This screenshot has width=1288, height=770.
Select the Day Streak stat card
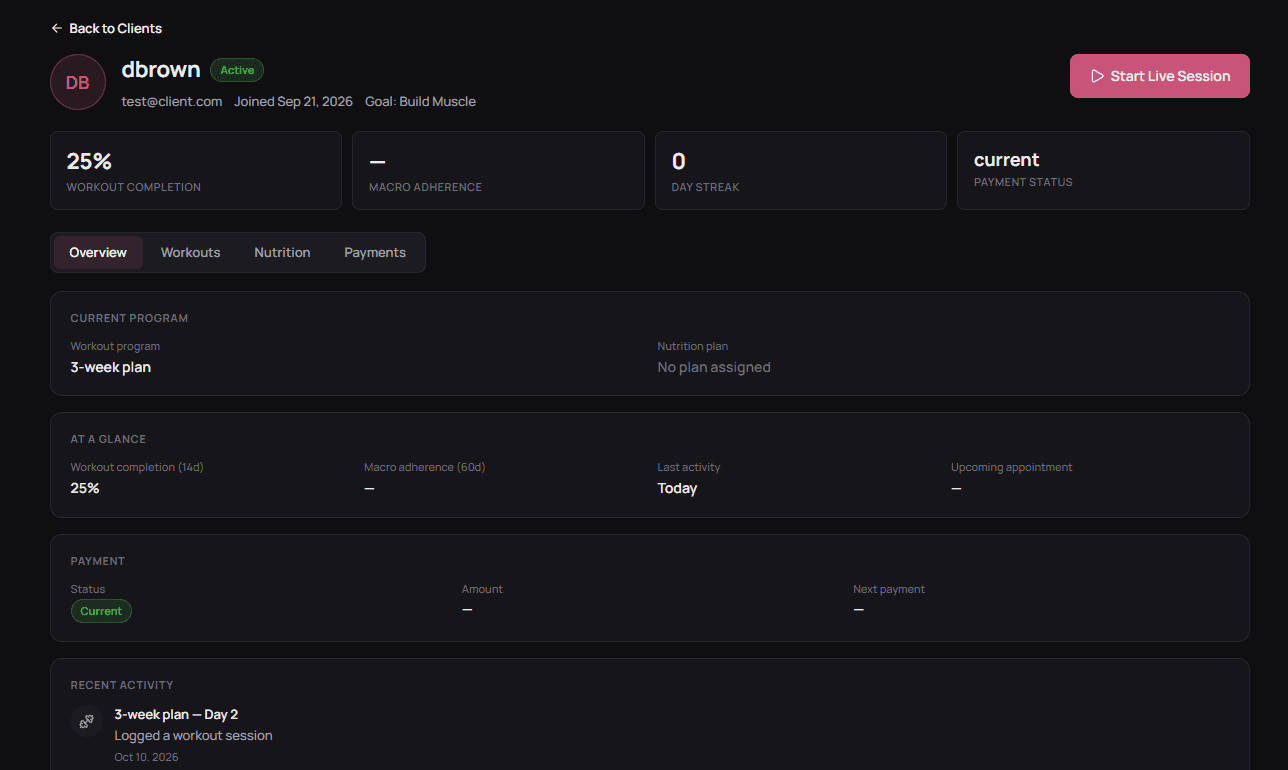tap(801, 171)
